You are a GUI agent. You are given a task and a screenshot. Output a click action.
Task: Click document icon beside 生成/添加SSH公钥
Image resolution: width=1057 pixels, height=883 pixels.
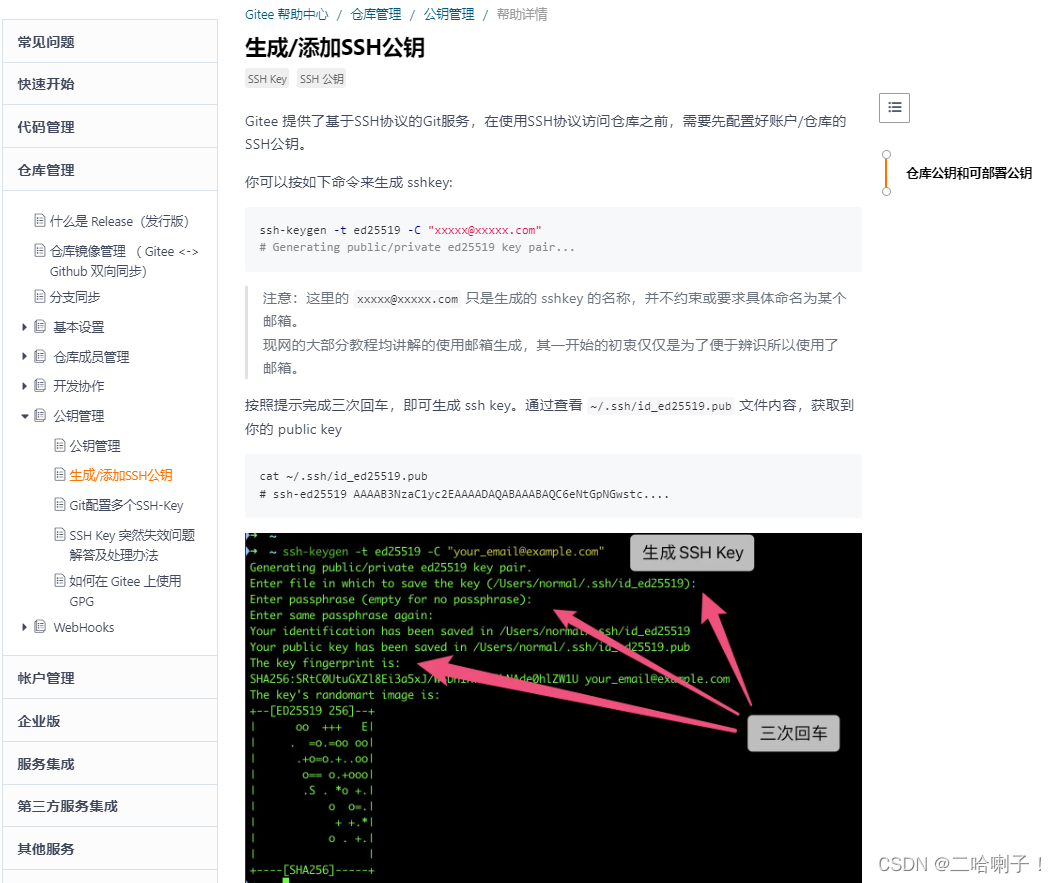pyautogui.click(x=60, y=475)
